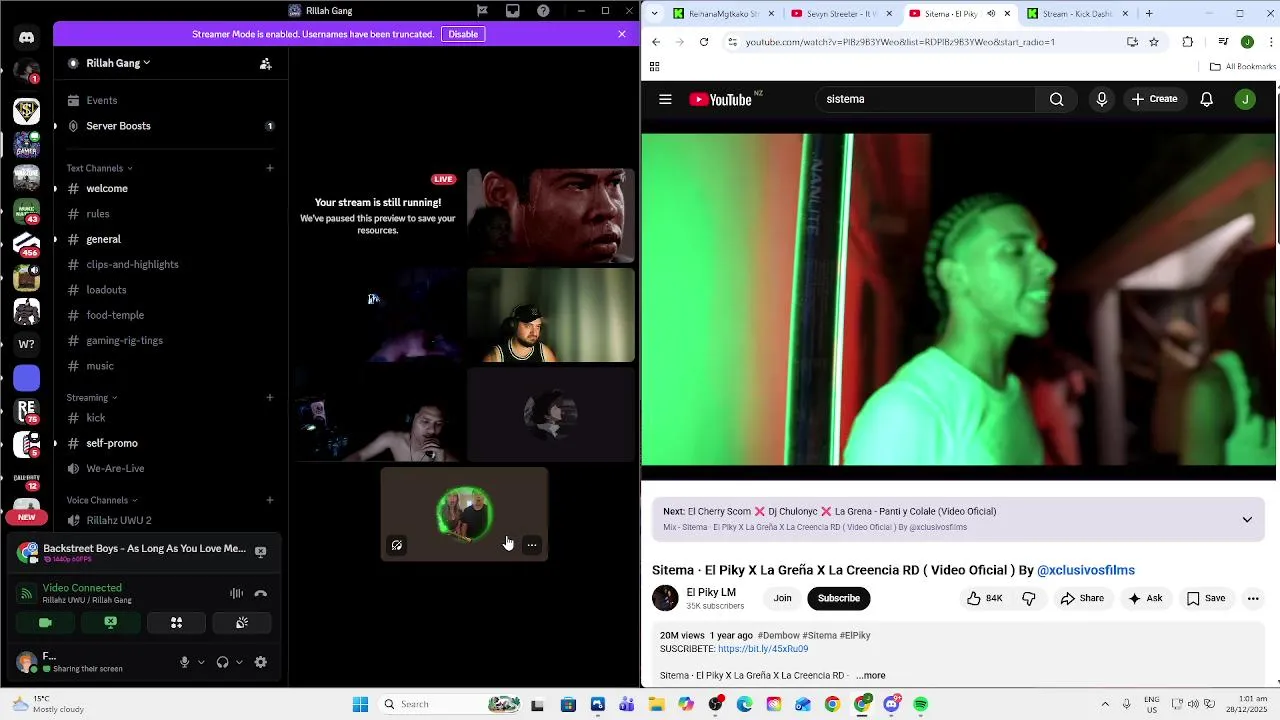Add a channel to Text Channels
This screenshot has width=1280, height=720.
pyautogui.click(x=270, y=168)
